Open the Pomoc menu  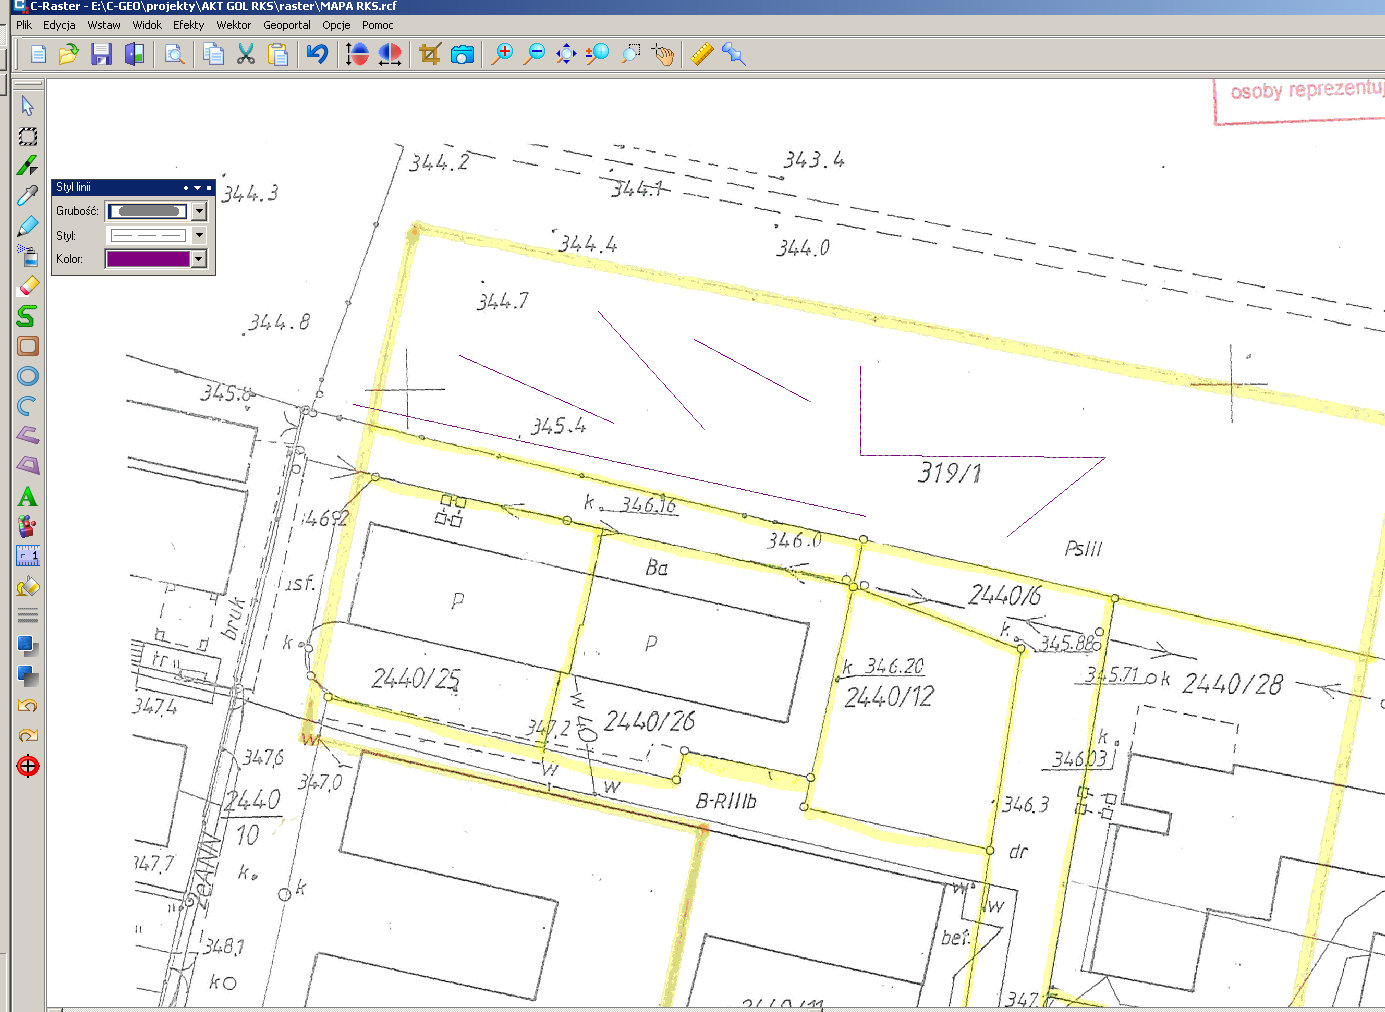[378, 25]
